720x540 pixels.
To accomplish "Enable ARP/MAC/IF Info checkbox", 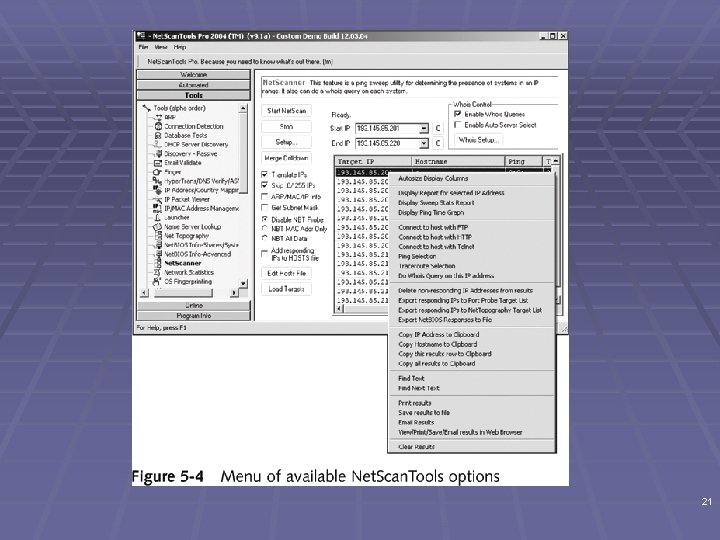I will pyautogui.click(x=264, y=197).
